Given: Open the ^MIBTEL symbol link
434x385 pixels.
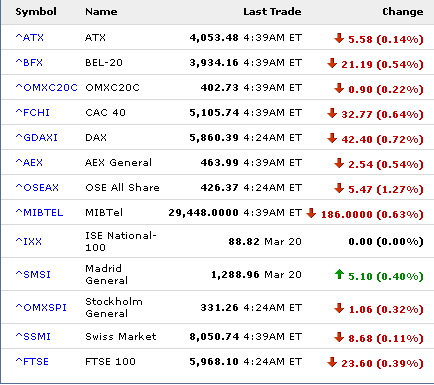Looking at the screenshot, I should click(39, 213).
